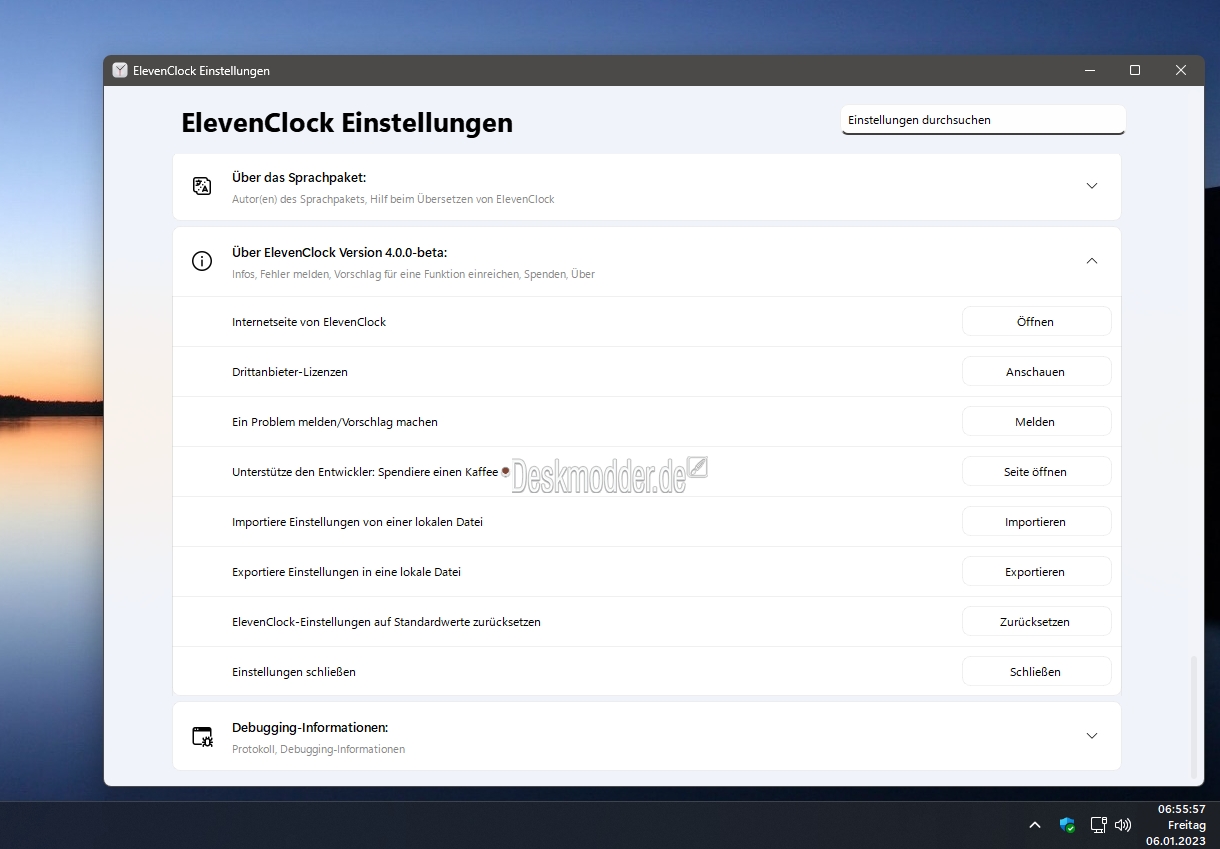Close the ElevenClock Einstellungen window
This screenshot has height=849, width=1220.
click(1181, 70)
